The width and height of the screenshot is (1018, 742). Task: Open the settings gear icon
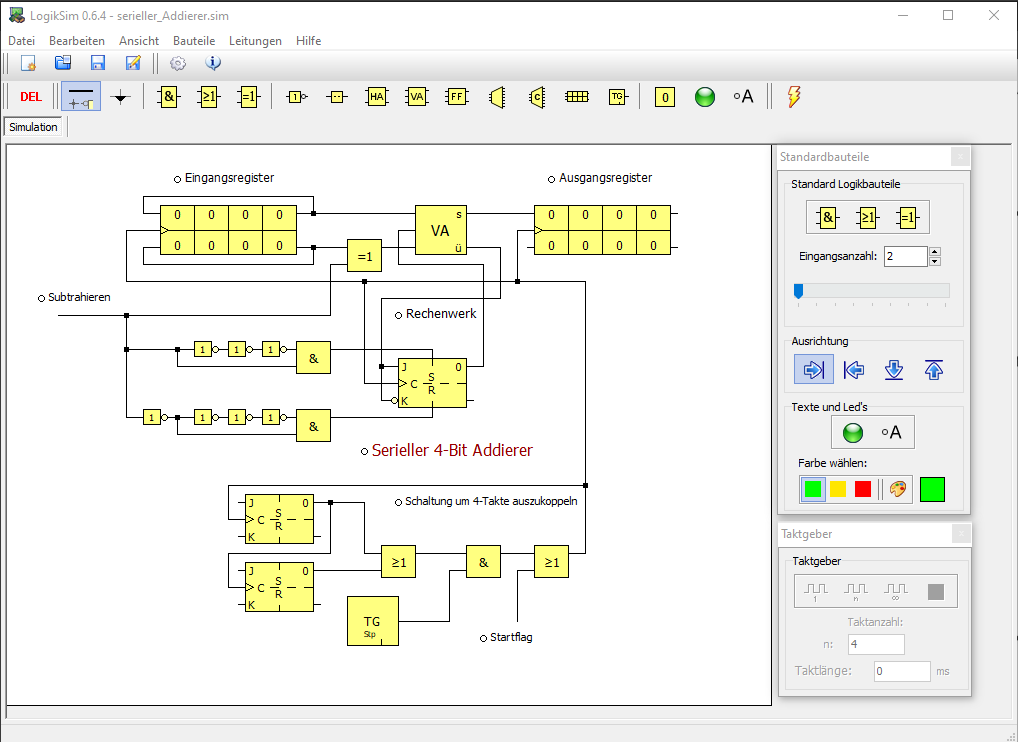[x=178, y=63]
